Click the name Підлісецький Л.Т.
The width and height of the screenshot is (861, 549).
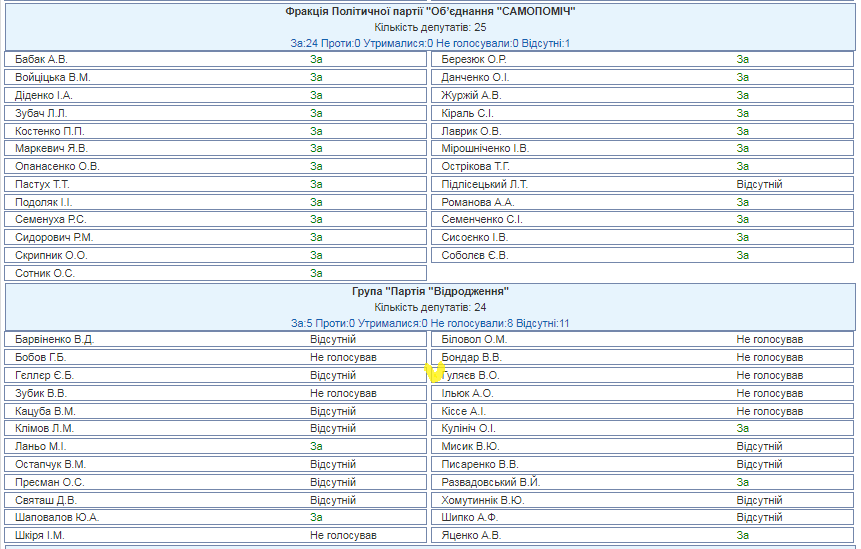point(484,184)
